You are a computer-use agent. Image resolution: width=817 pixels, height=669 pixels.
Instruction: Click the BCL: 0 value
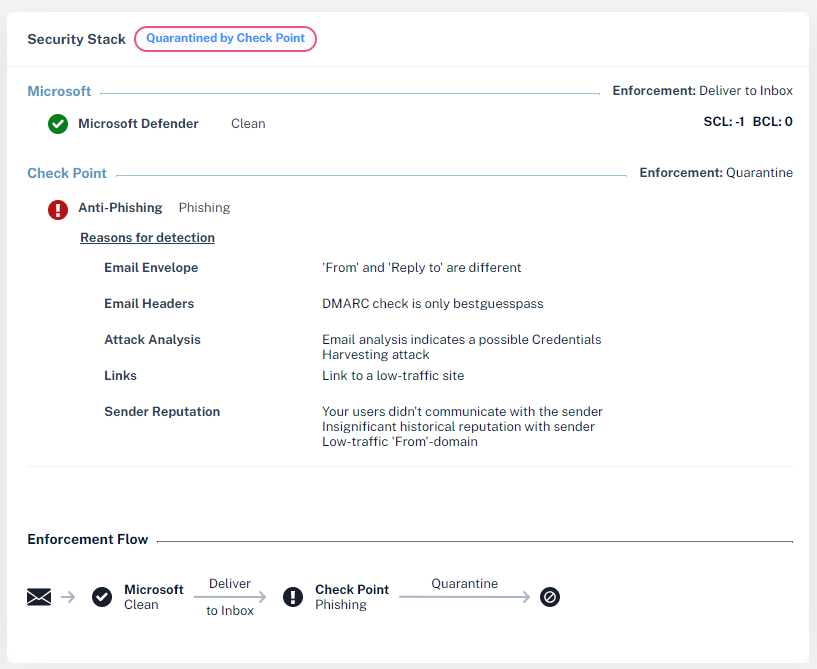[x=773, y=121]
